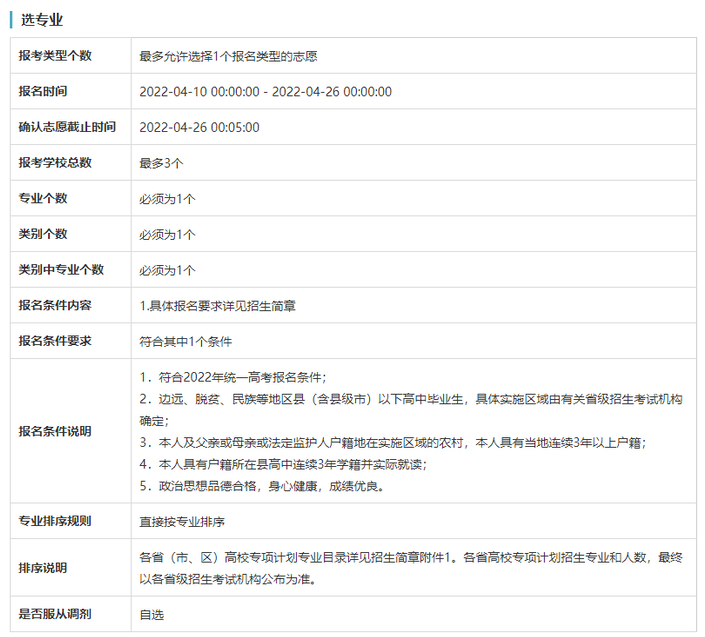Select the value 最多3个
The height and width of the screenshot is (637, 705).
click(161, 163)
